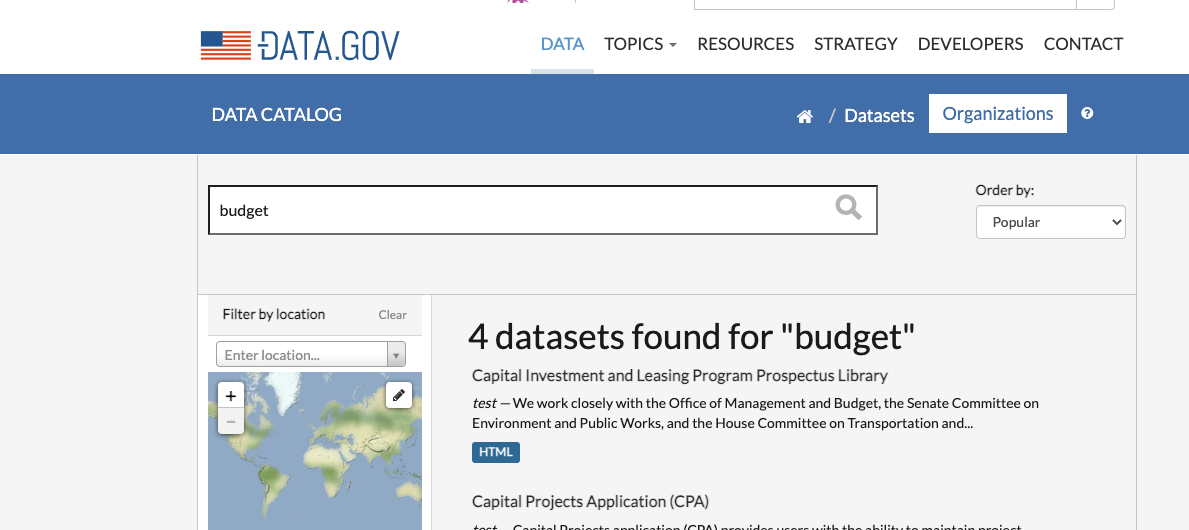Click the Datasets breadcrumb link
This screenshot has height=530, width=1189.
click(879, 115)
